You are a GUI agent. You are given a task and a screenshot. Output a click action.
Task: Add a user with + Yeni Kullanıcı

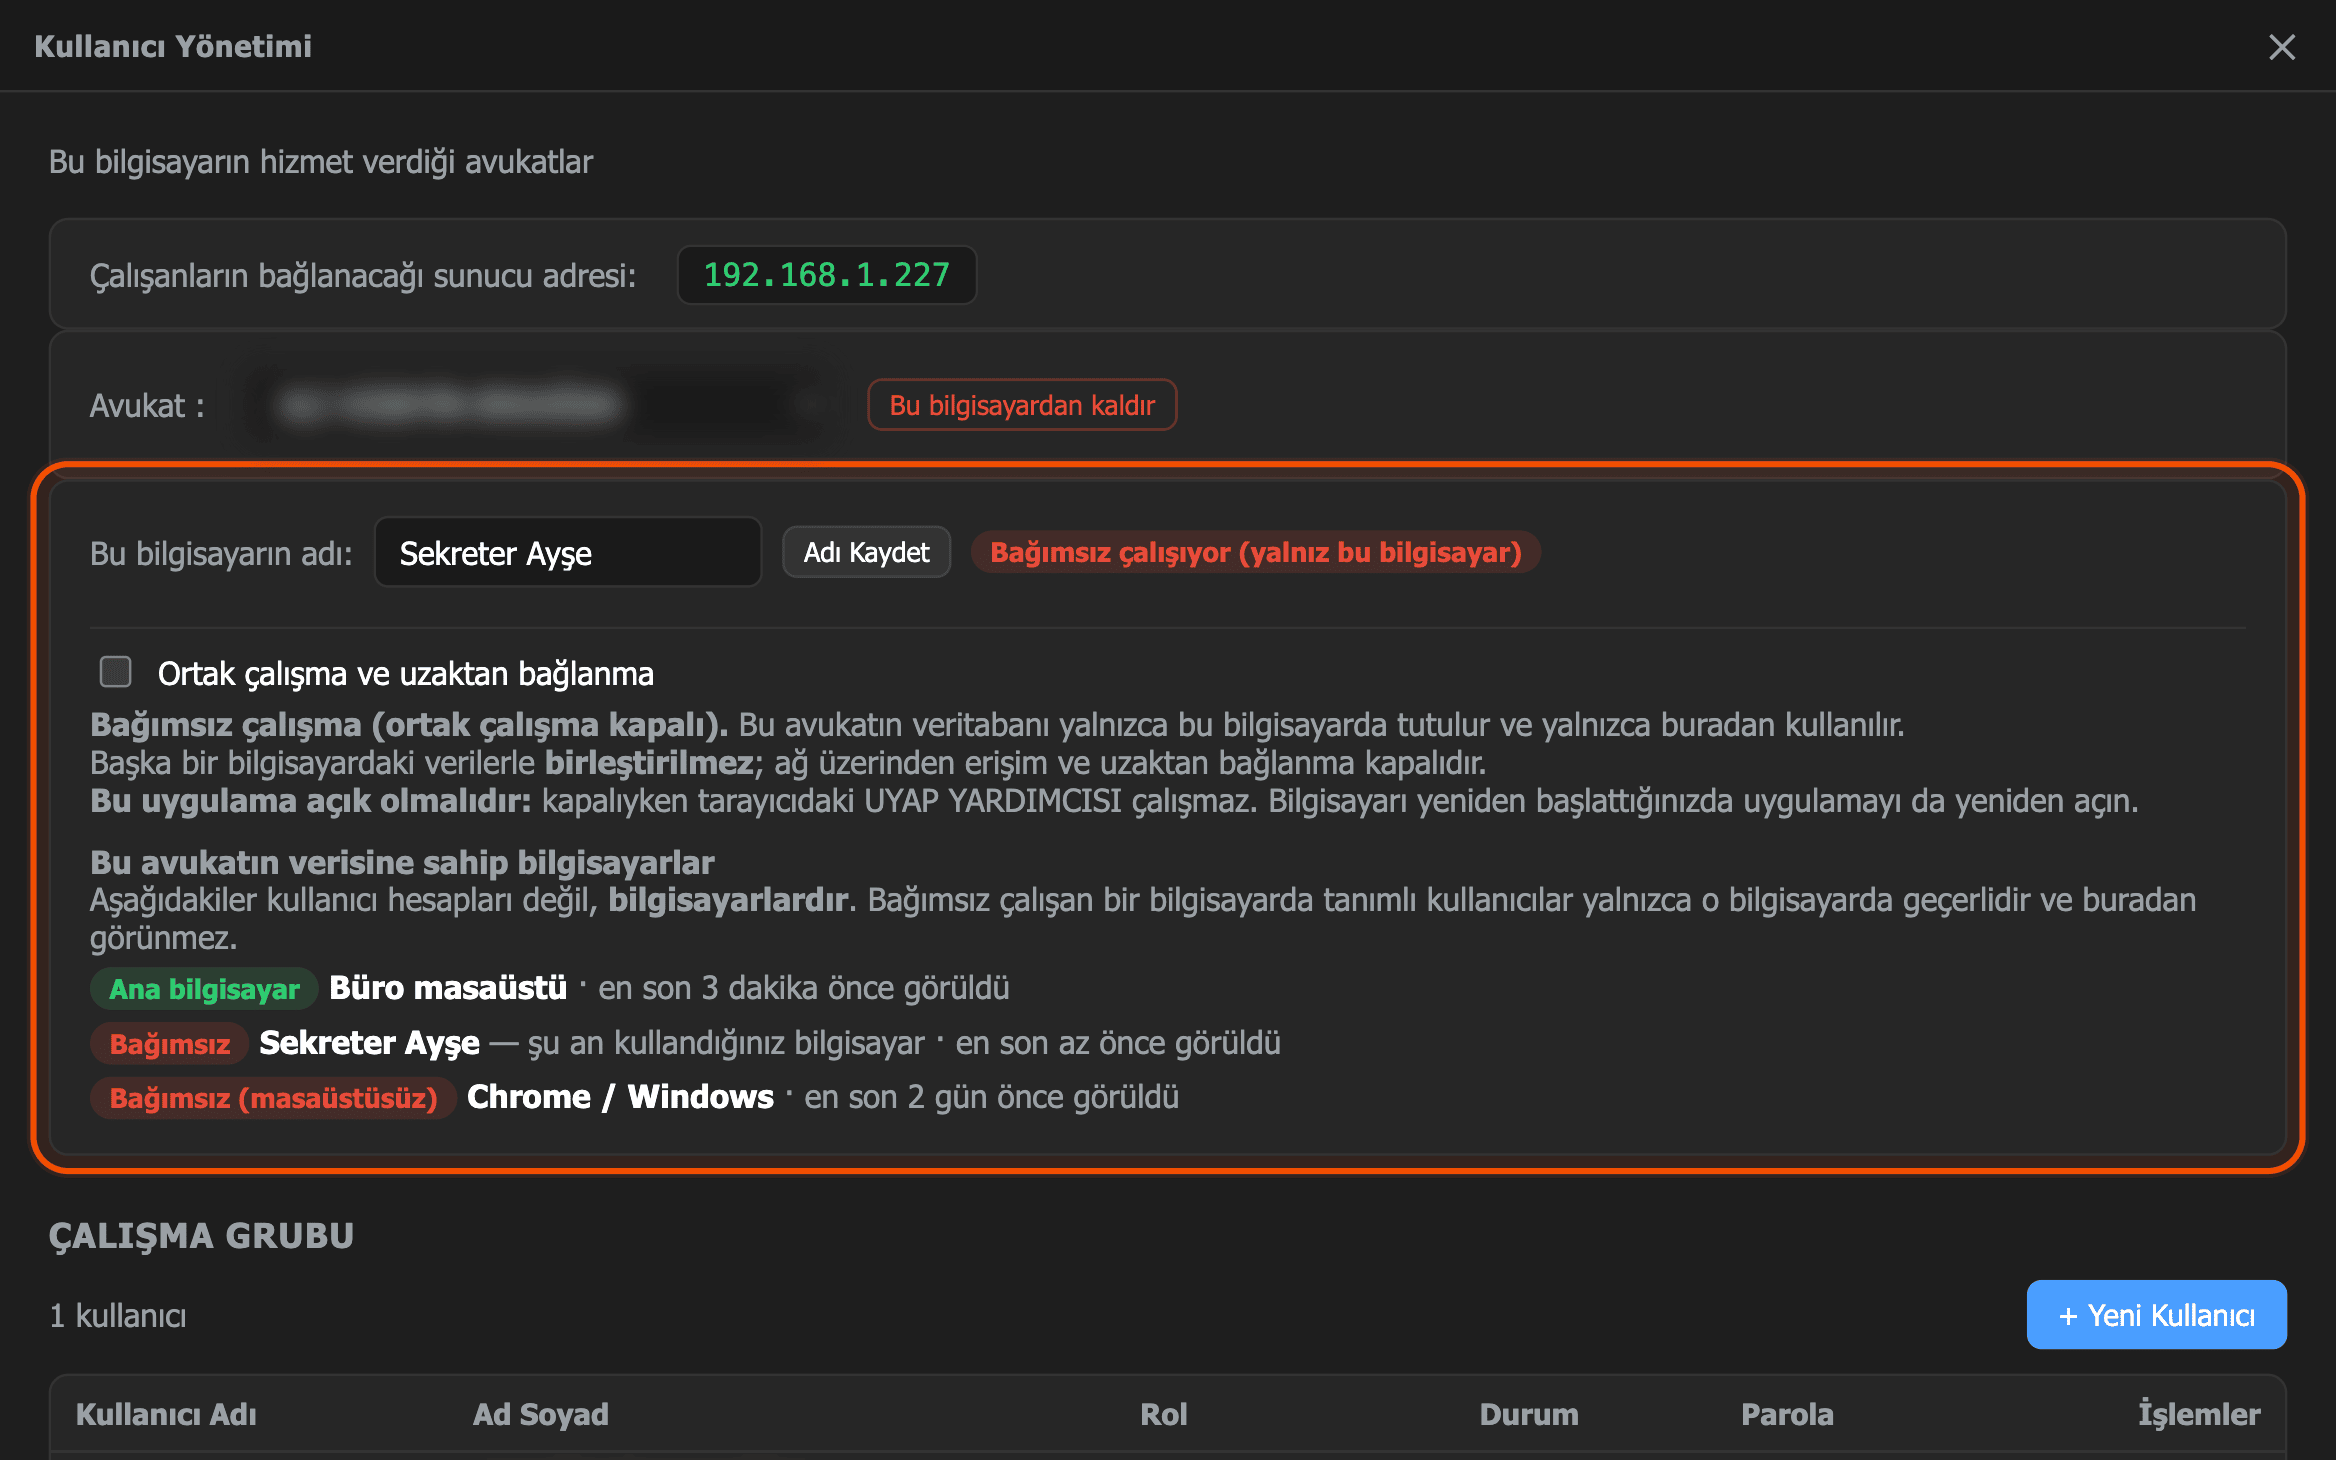point(2156,1315)
